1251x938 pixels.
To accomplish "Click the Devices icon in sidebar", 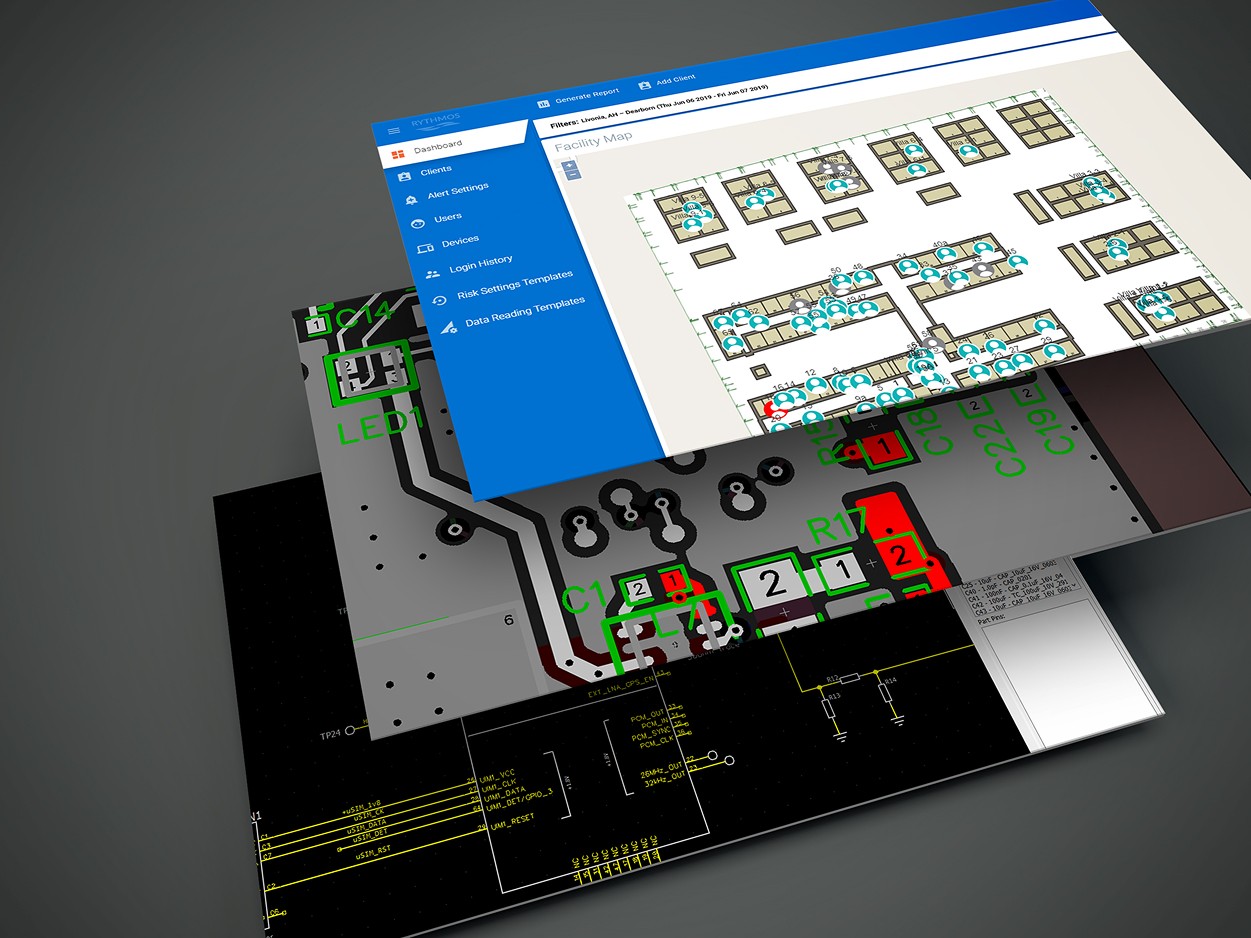I will point(424,248).
